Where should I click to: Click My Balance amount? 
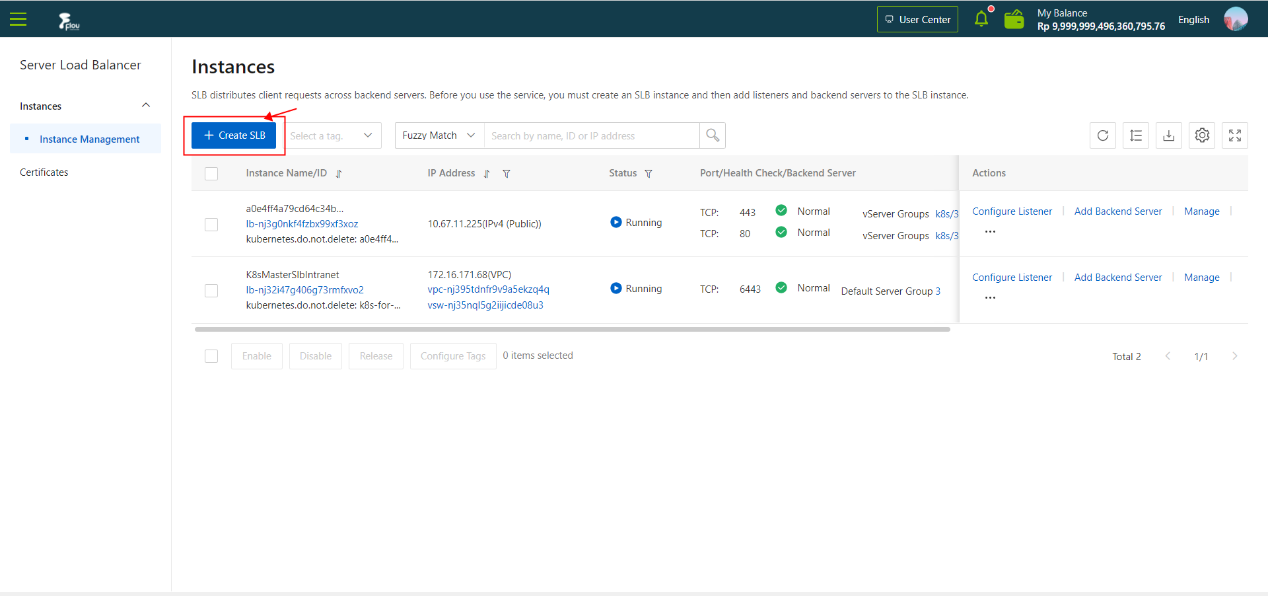click(1101, 26)
